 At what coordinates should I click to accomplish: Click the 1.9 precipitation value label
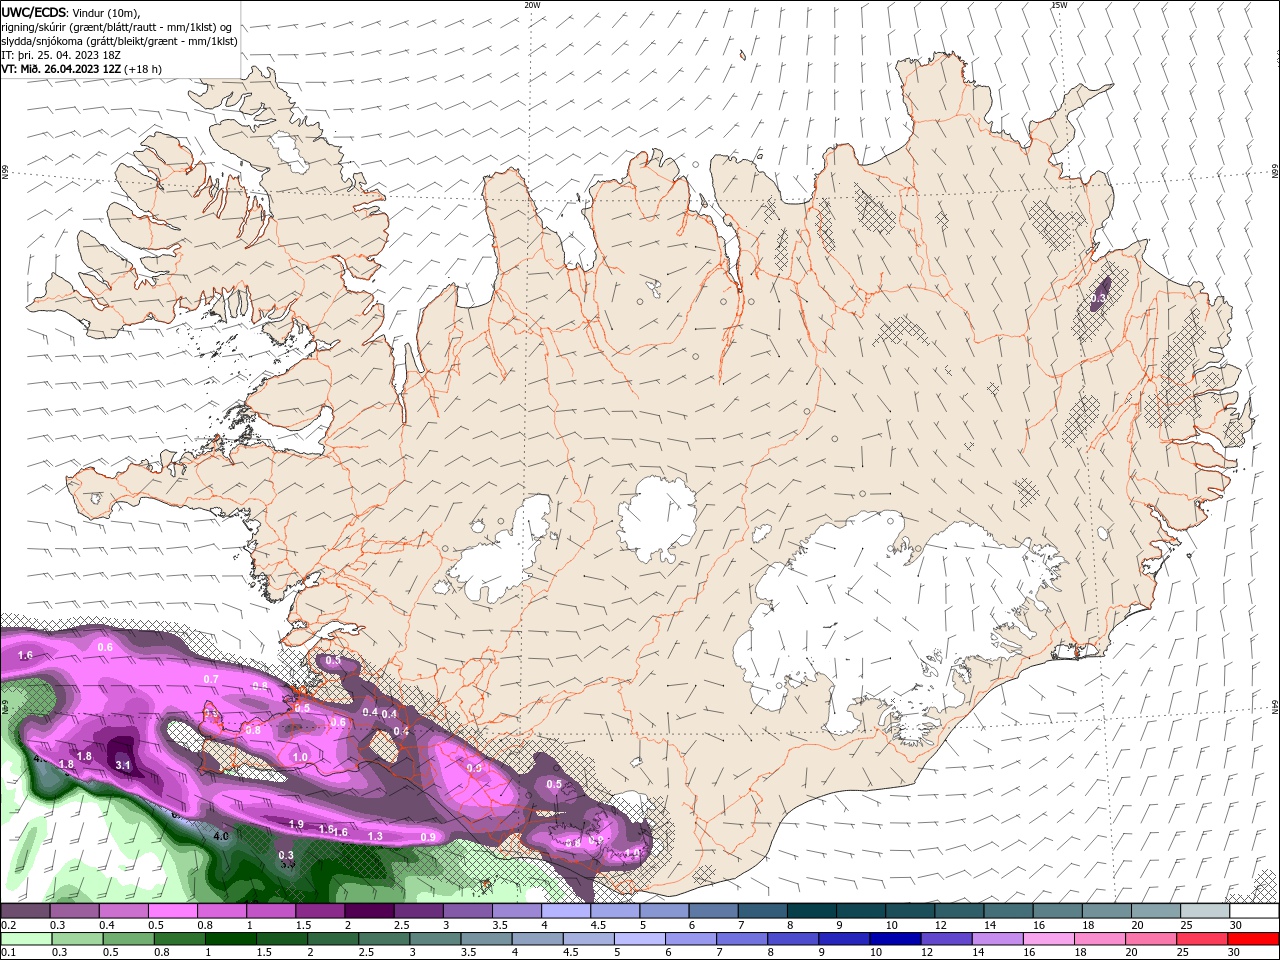click(296, 824)
